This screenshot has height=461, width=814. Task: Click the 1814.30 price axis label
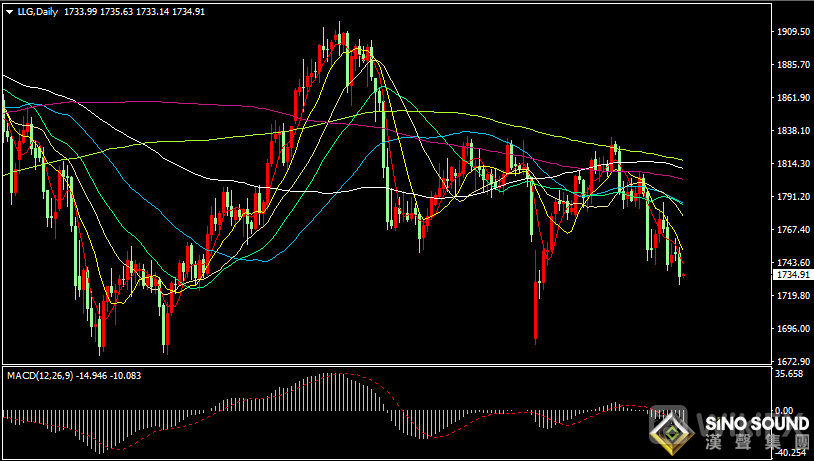click(x=792, y=164)
